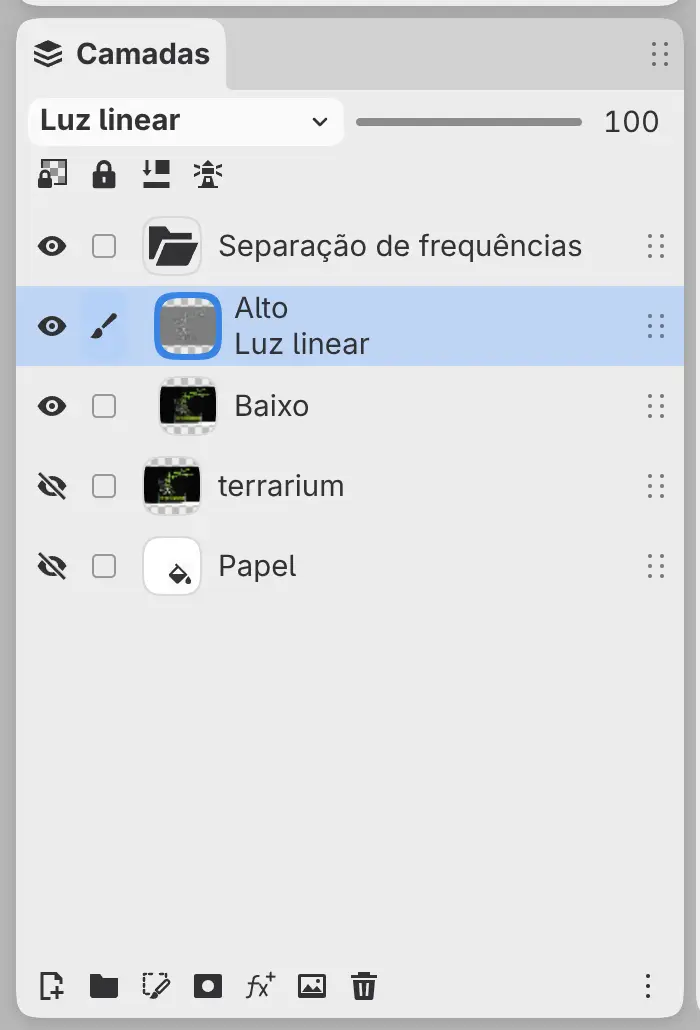Click the terrarium row drag handle
700x1030 pixels.
(x=656, y=486)
